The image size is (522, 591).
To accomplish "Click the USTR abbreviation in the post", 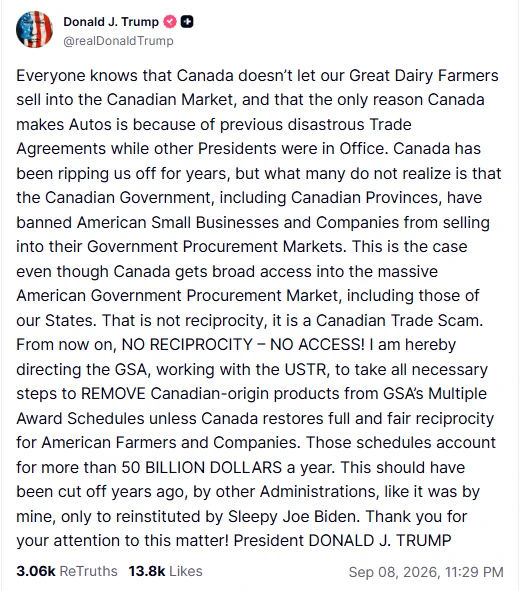I will [306, 369].
